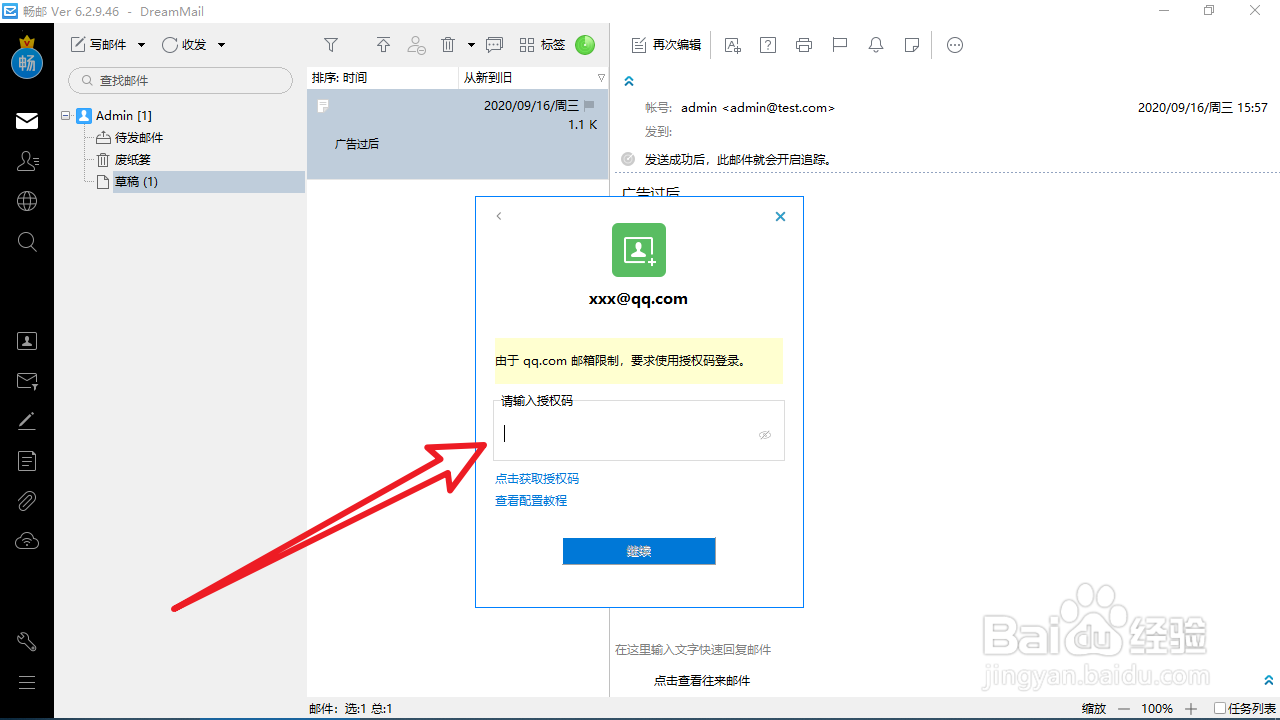Collapse the email header double chevron
The width and height of the screenshot is (1280, 720).
click(629, 81)
